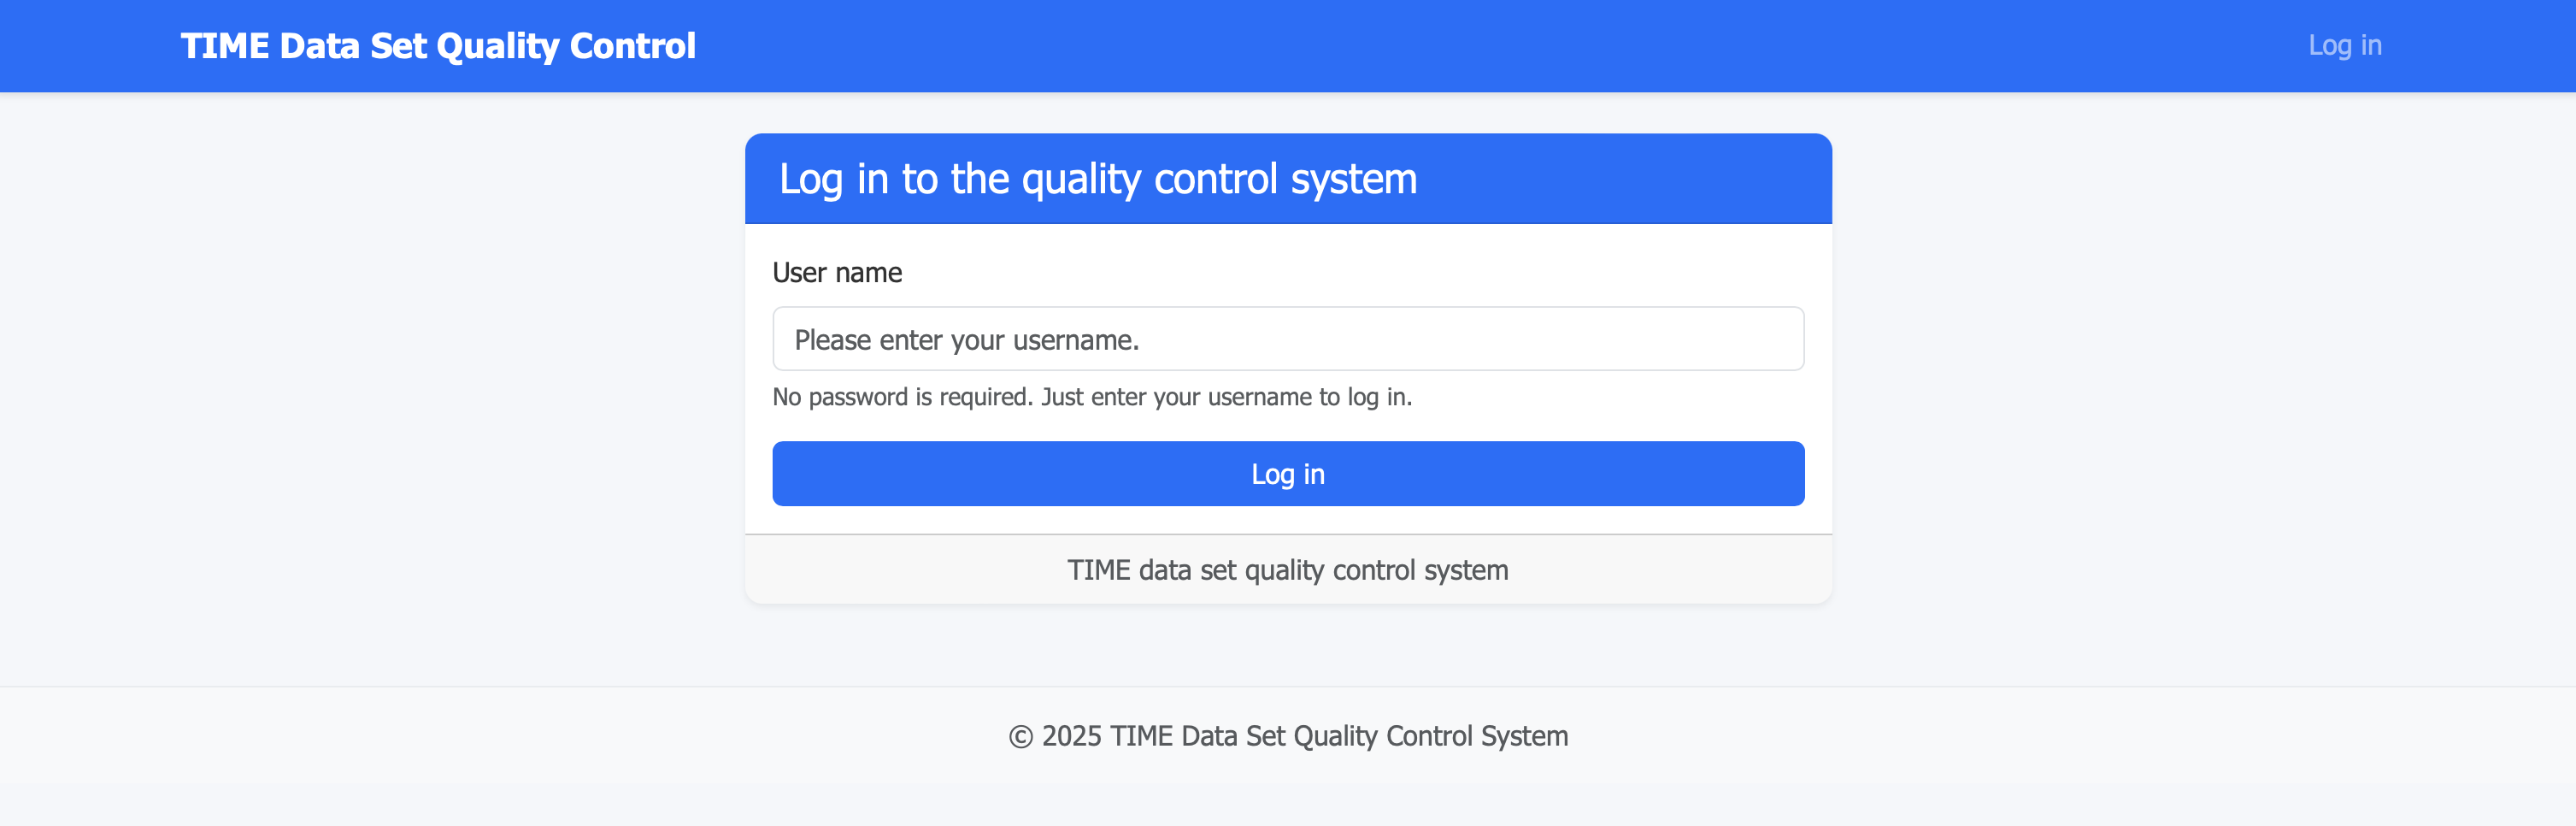This screenshot has height=826, width=2576.
Task: Click the 2025 copyright footer text
Action: (1303, 736)
